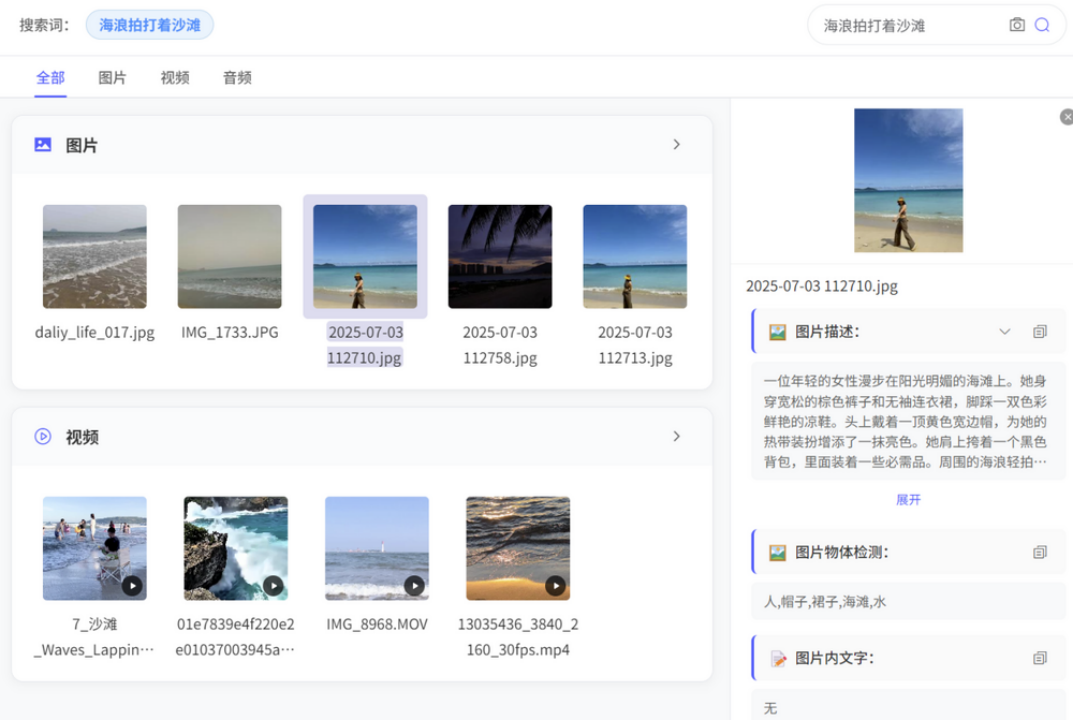
Task: Open the 视频 tab
Action: (175, 78)
